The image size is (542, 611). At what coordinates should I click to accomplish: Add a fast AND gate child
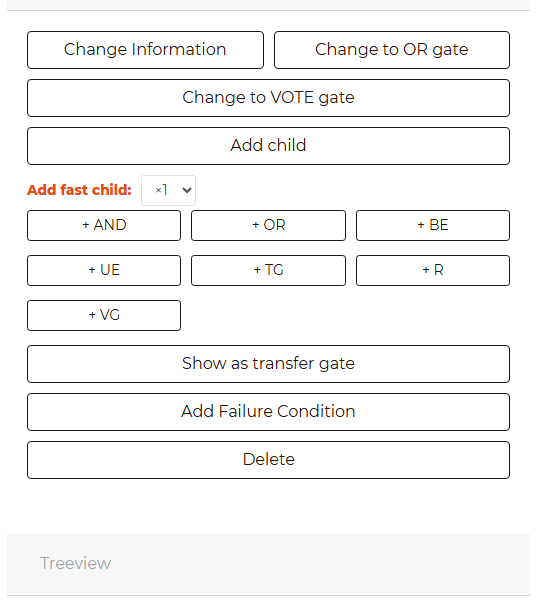click(104, 225)
